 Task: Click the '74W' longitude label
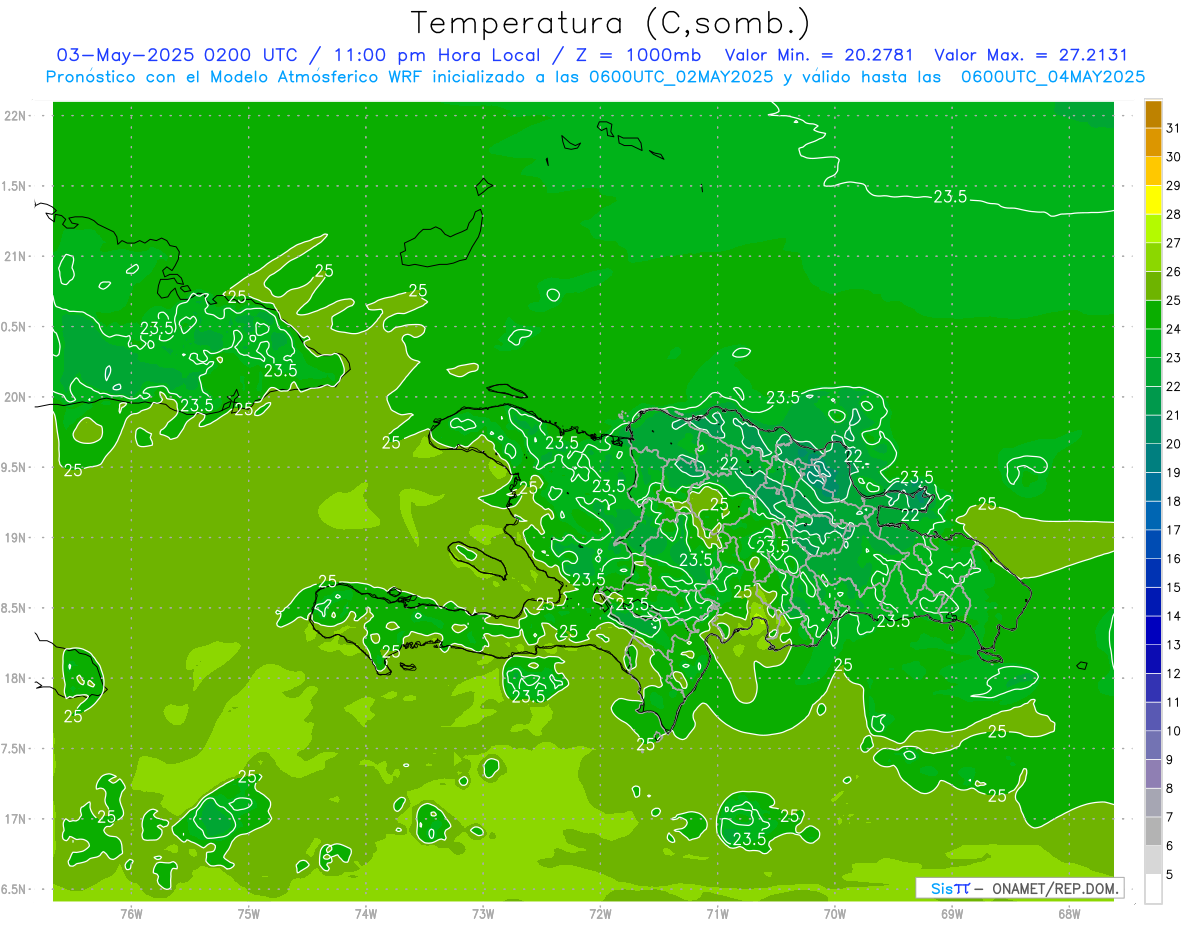[365, 914]
